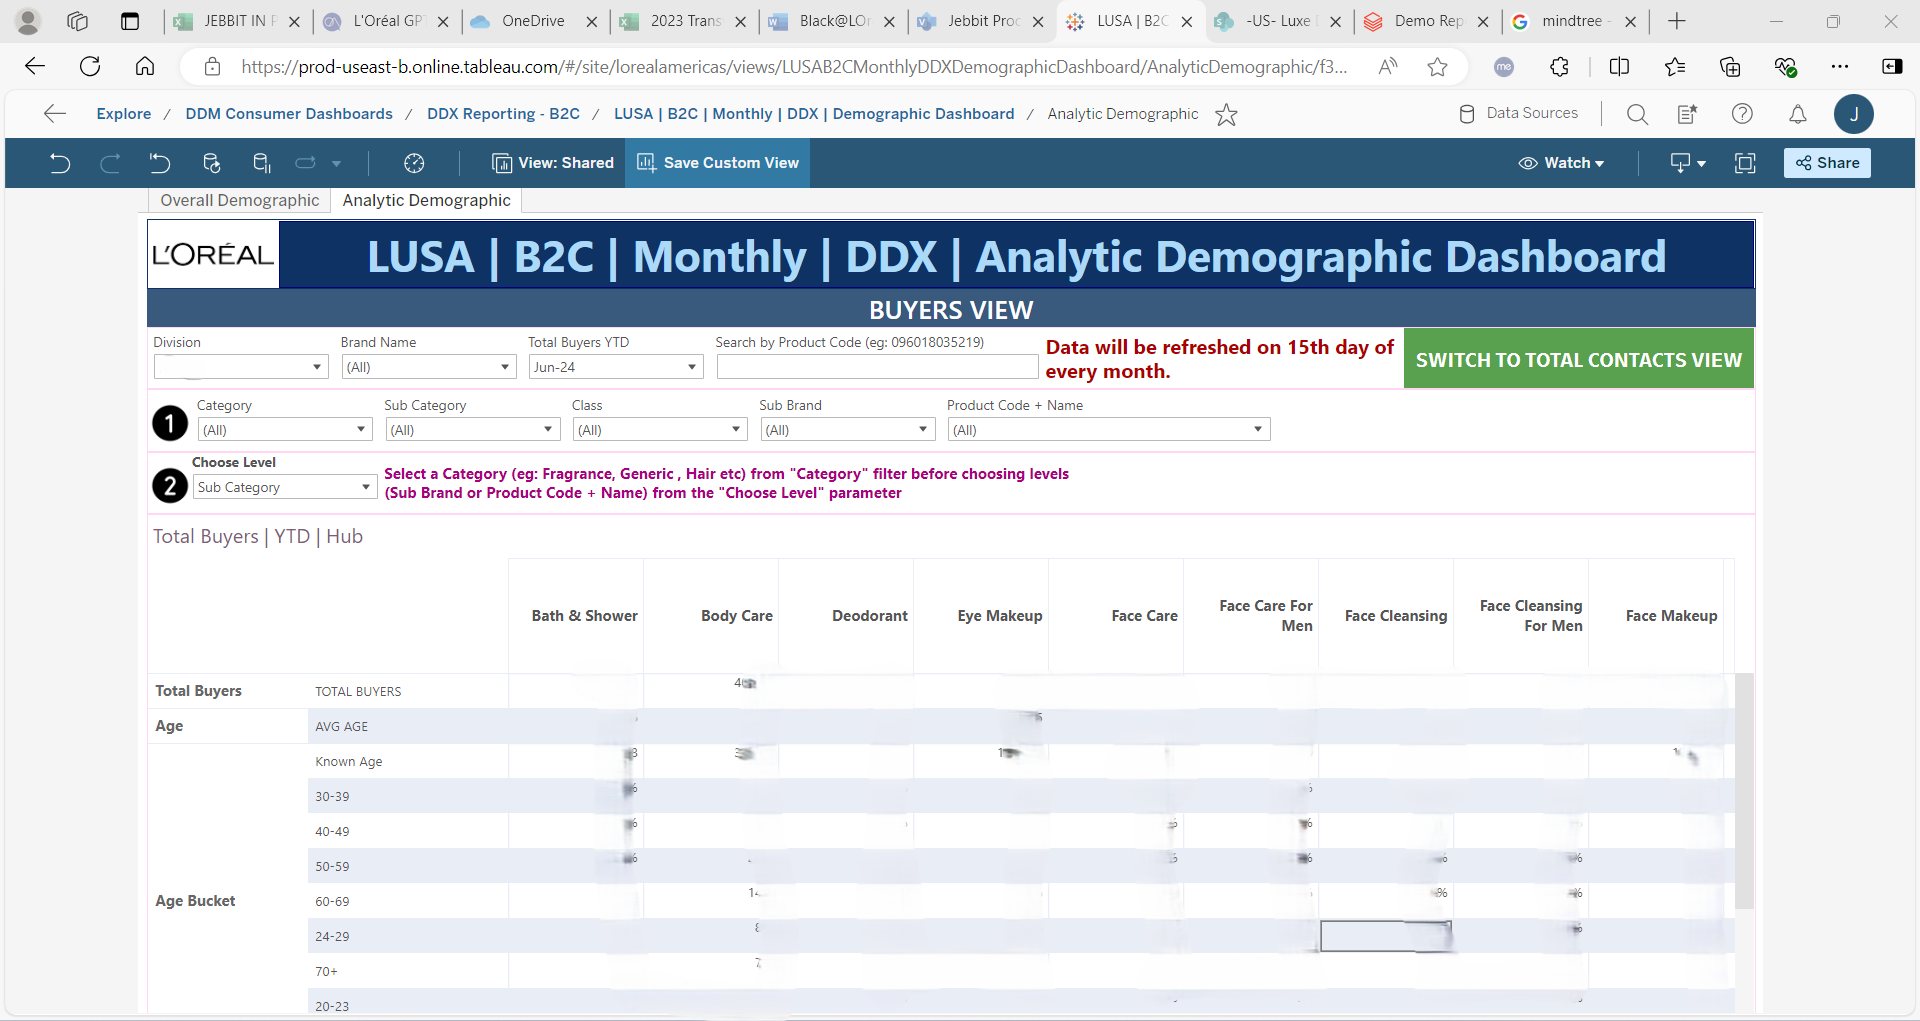
Task: Click Switch to Total Contacts View button
Action: click(1578, 359)
